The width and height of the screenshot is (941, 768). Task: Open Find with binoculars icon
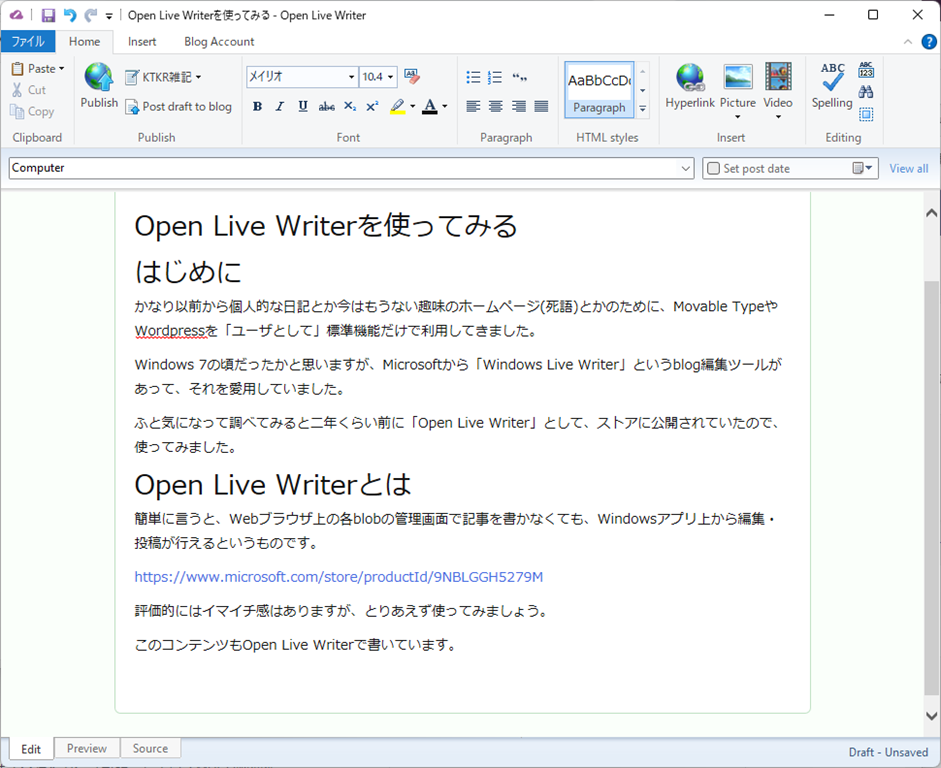point(866,92)
